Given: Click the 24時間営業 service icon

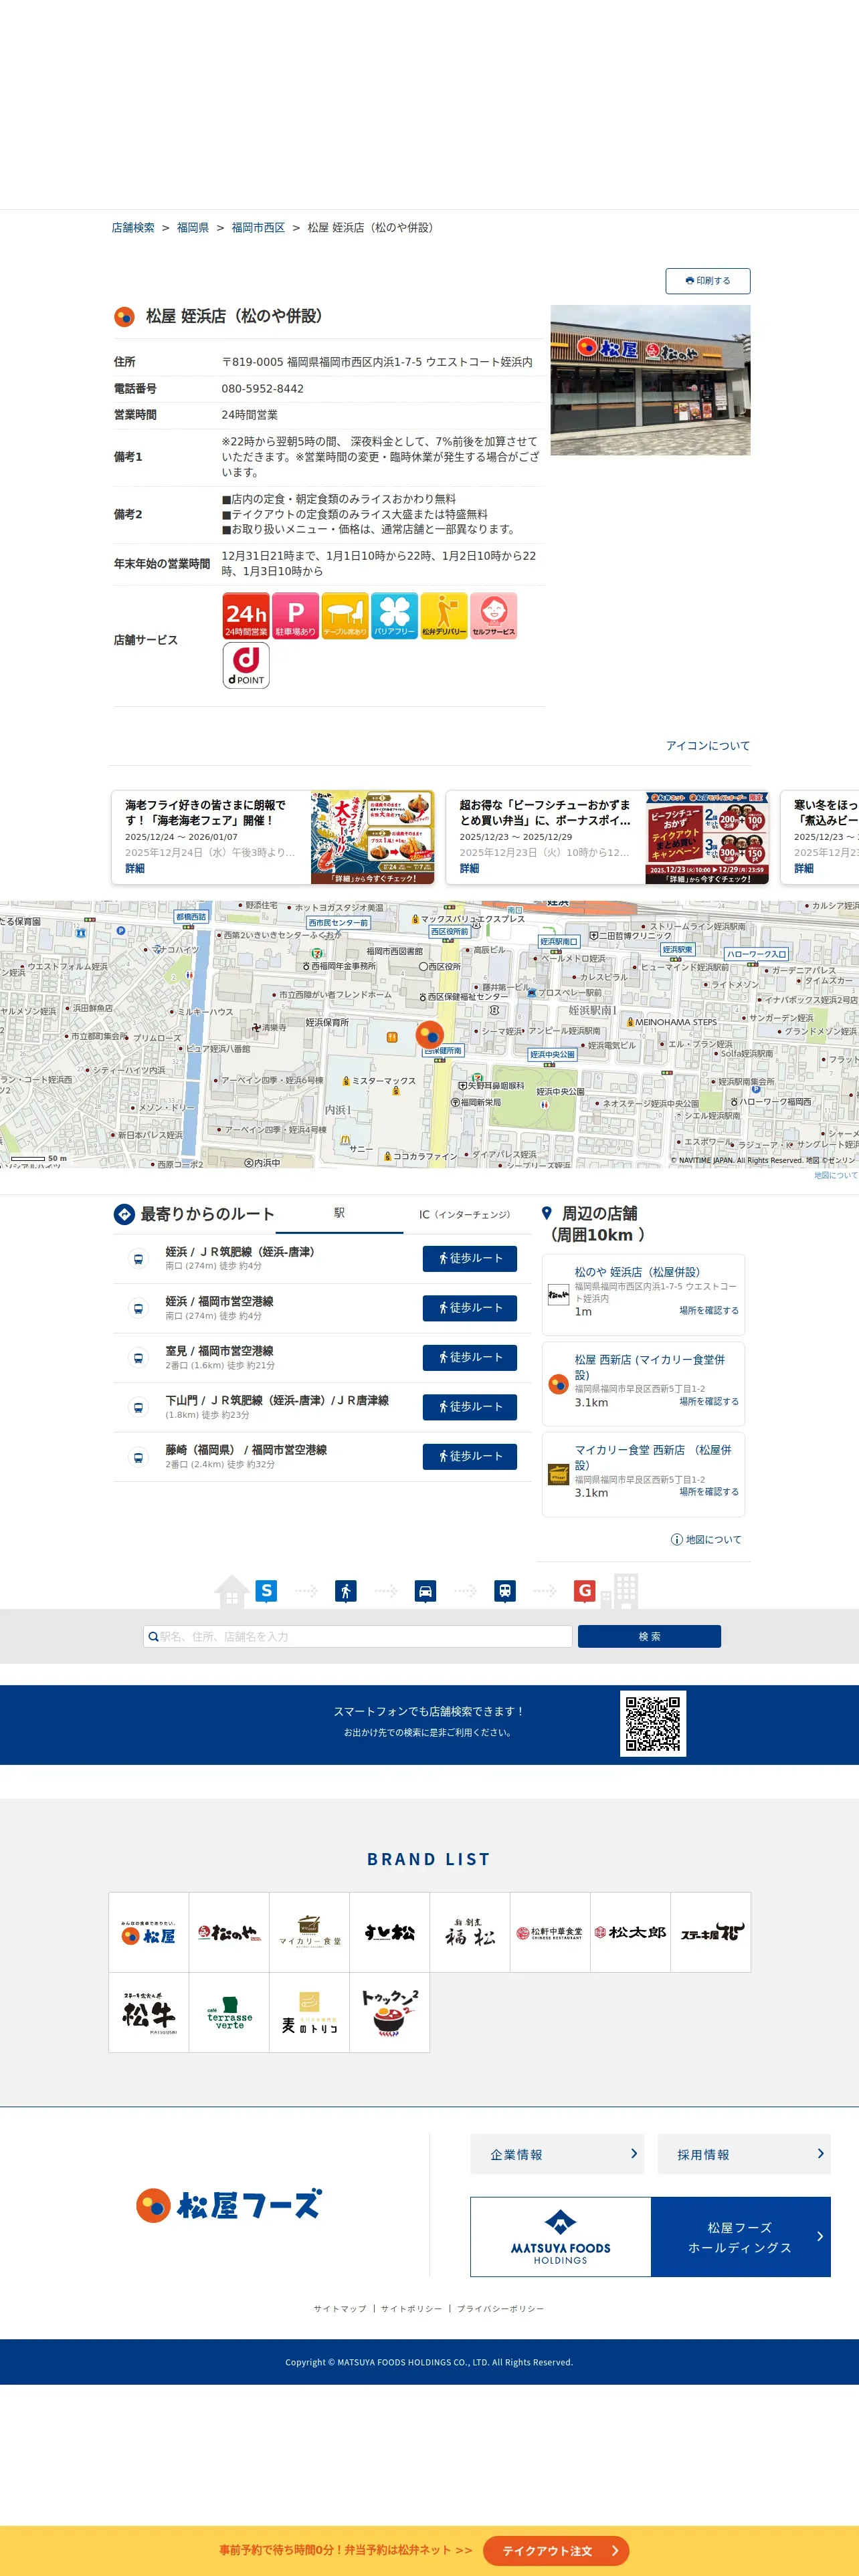Looking at the screenshot, I should (246, 616).
